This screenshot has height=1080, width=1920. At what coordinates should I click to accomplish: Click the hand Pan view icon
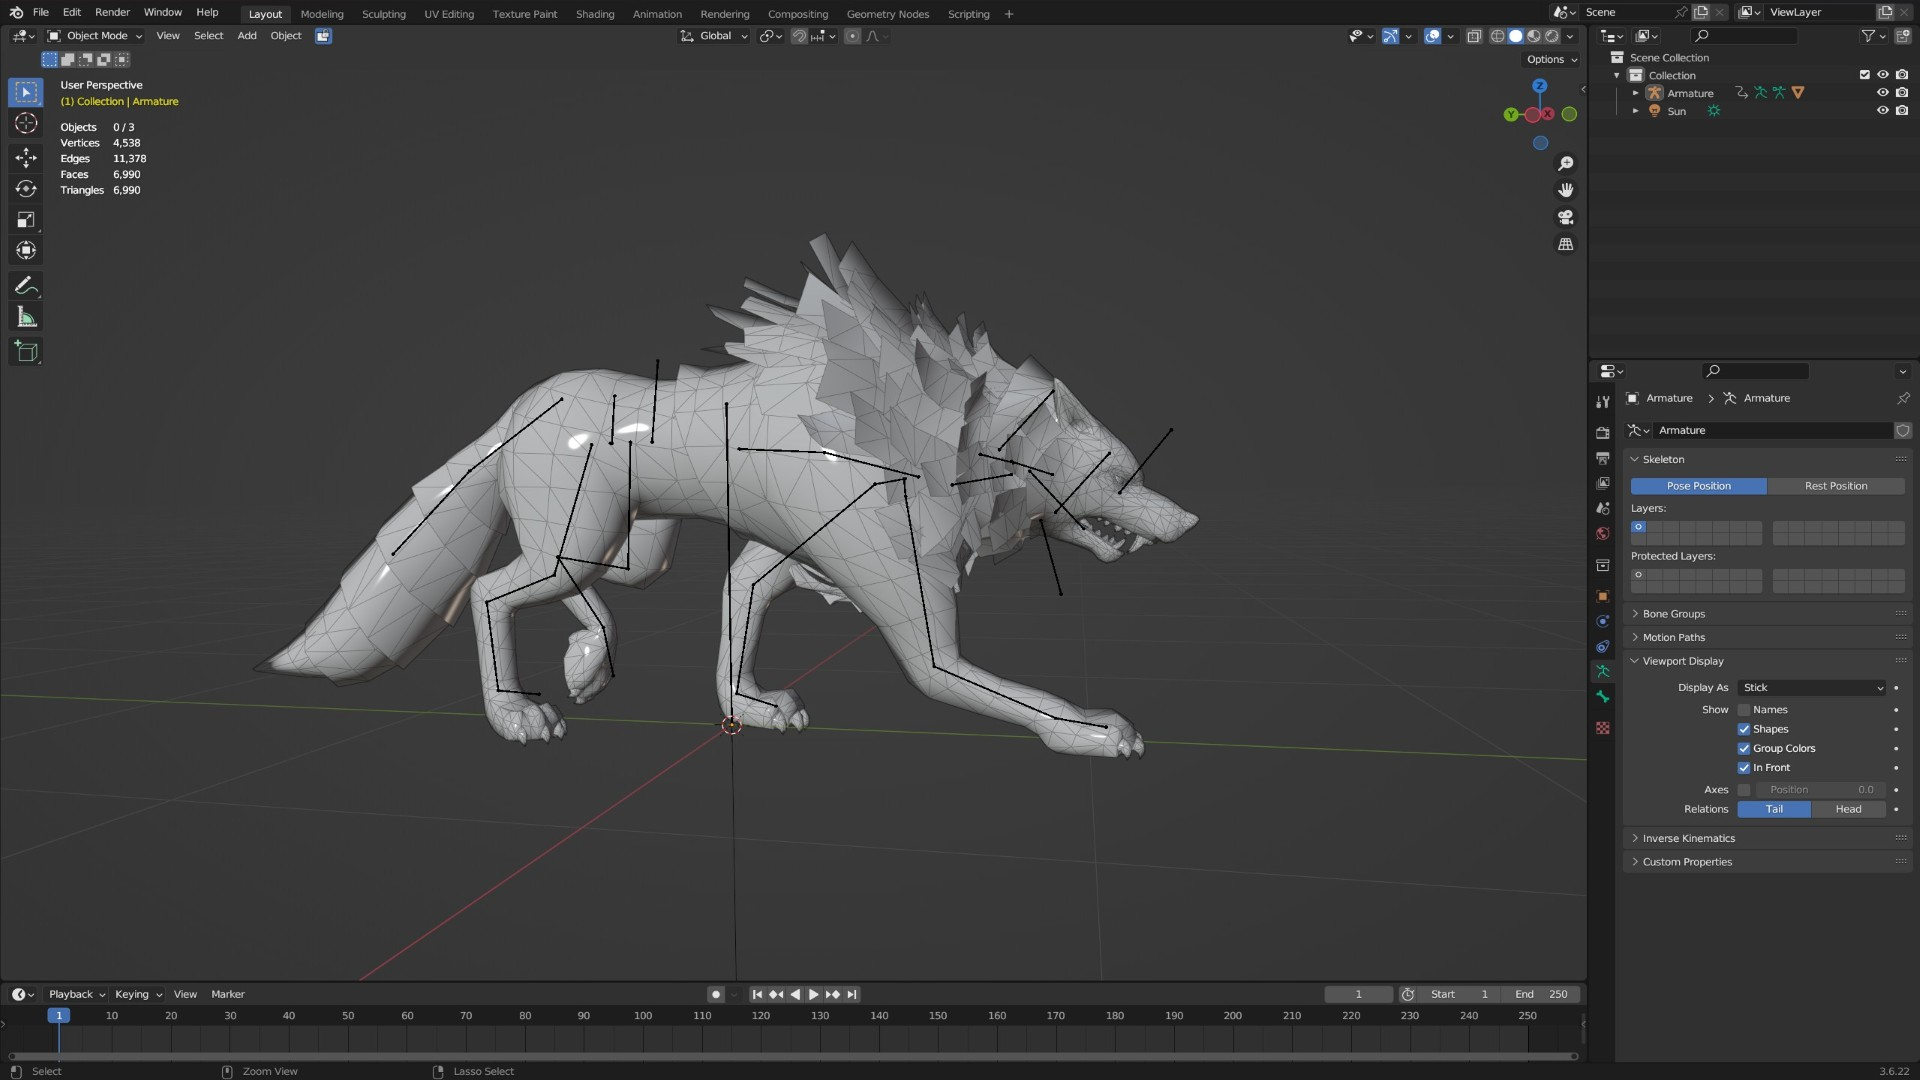(1566, 190)
